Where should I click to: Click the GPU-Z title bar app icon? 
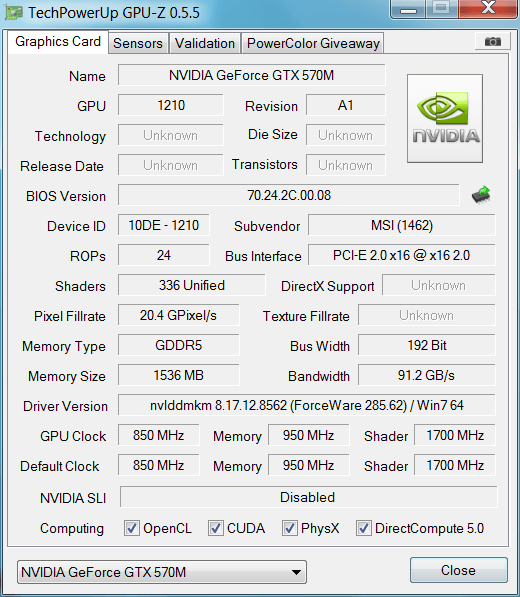click(x=14, y=13)
